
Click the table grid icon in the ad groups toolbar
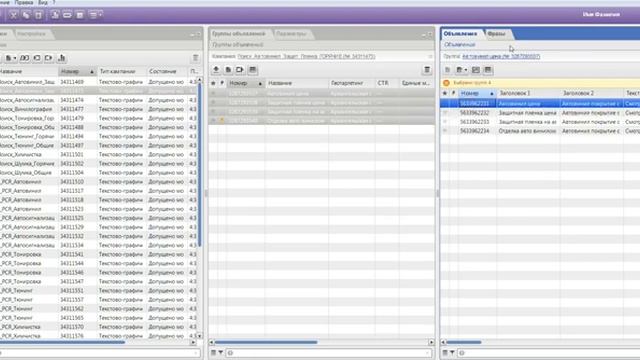(253, 70)
